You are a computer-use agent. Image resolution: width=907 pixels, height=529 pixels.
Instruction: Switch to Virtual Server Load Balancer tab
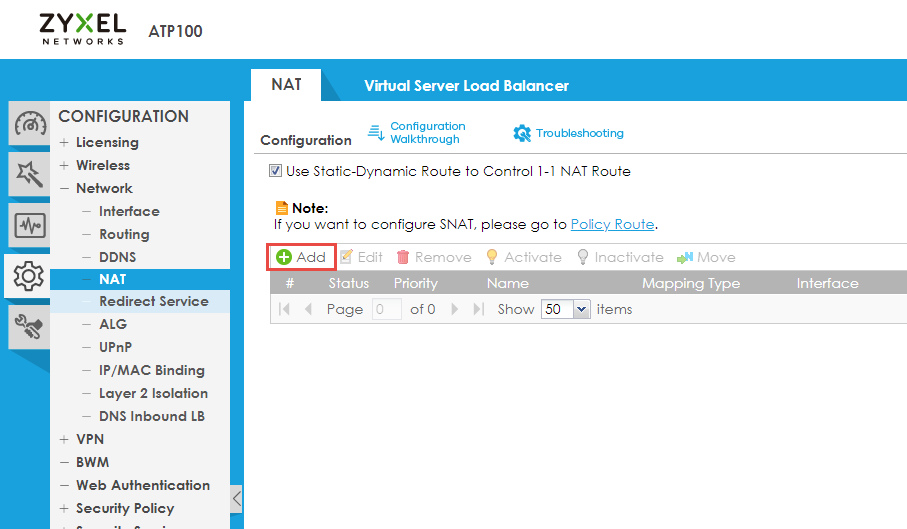click(466, 85)
